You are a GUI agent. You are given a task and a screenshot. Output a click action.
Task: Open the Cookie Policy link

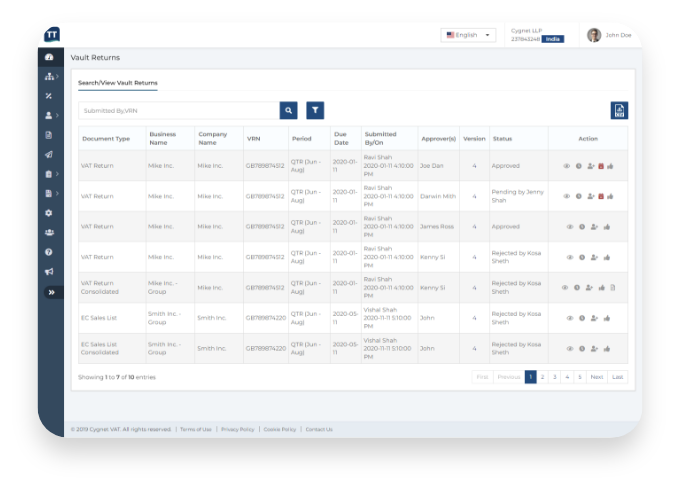tap(280, 429)
